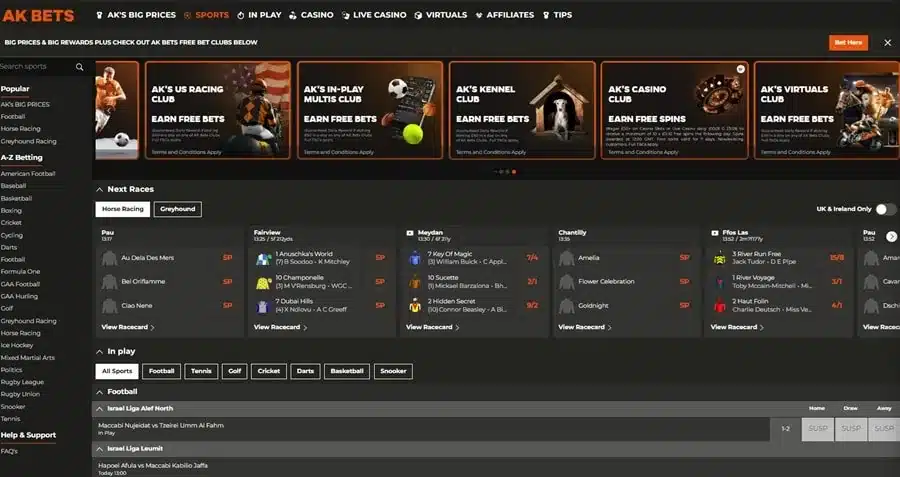Go to In Play in top navigation

(x=259, y=15)
